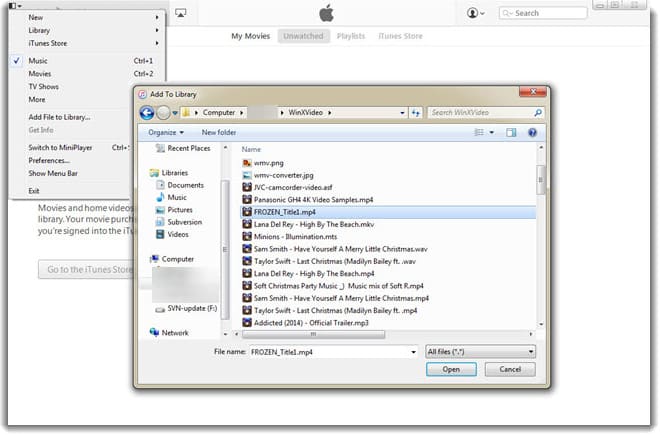Open recent locations dropdown arrow
Image resolution: width=660 pixels, height=435 pixels.
tap(175, 113)
